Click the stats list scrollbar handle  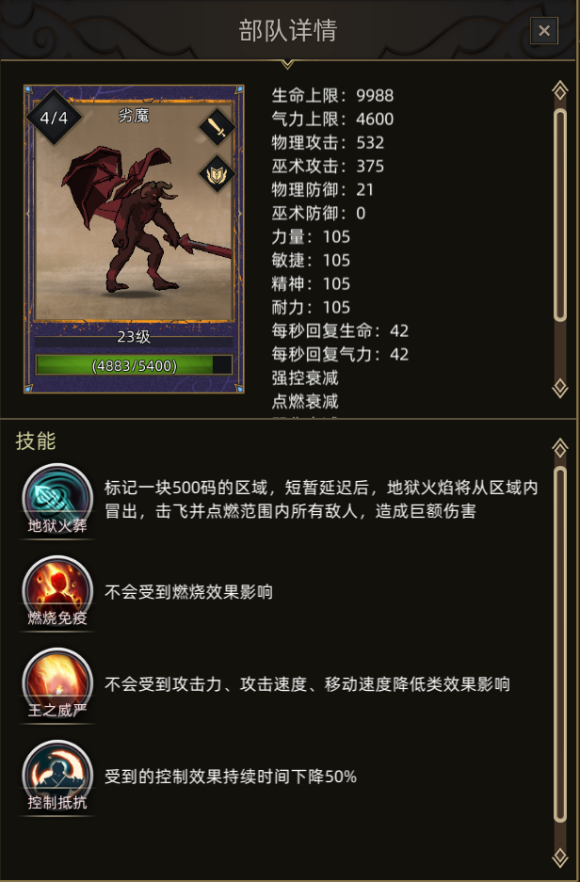560,215
